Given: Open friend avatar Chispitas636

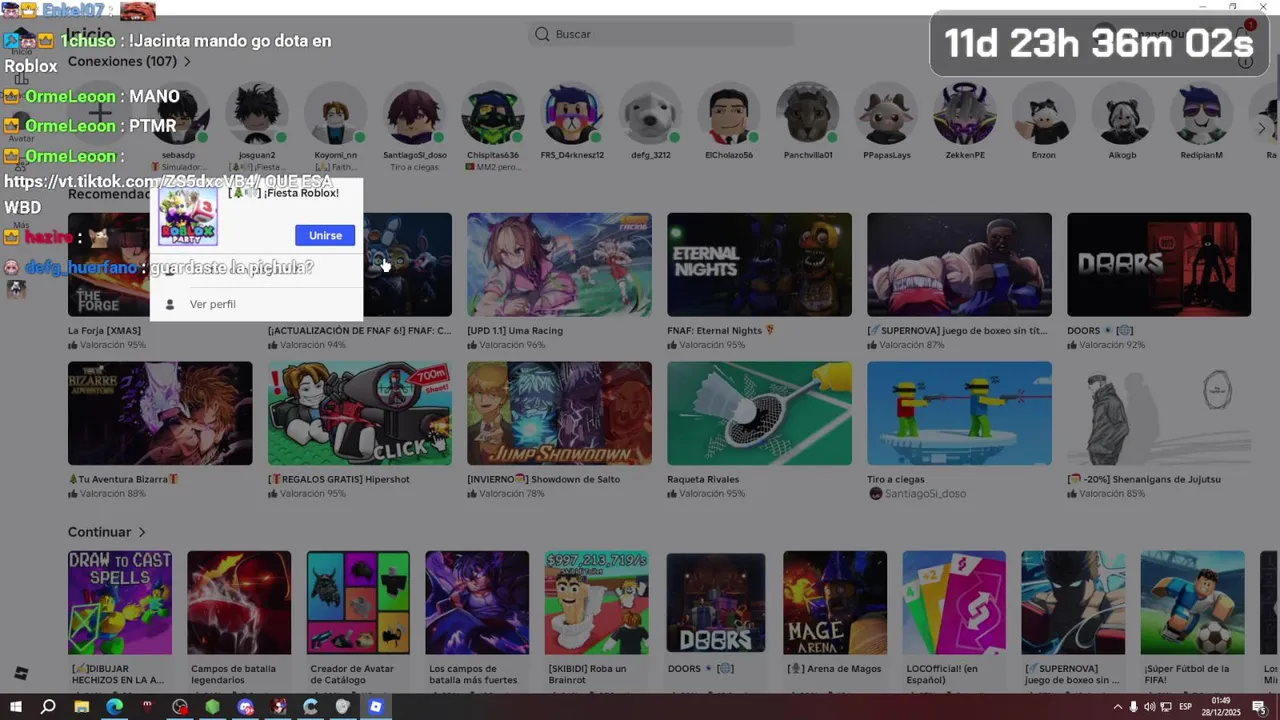Looking at the screenshot, I should point(492,114).
